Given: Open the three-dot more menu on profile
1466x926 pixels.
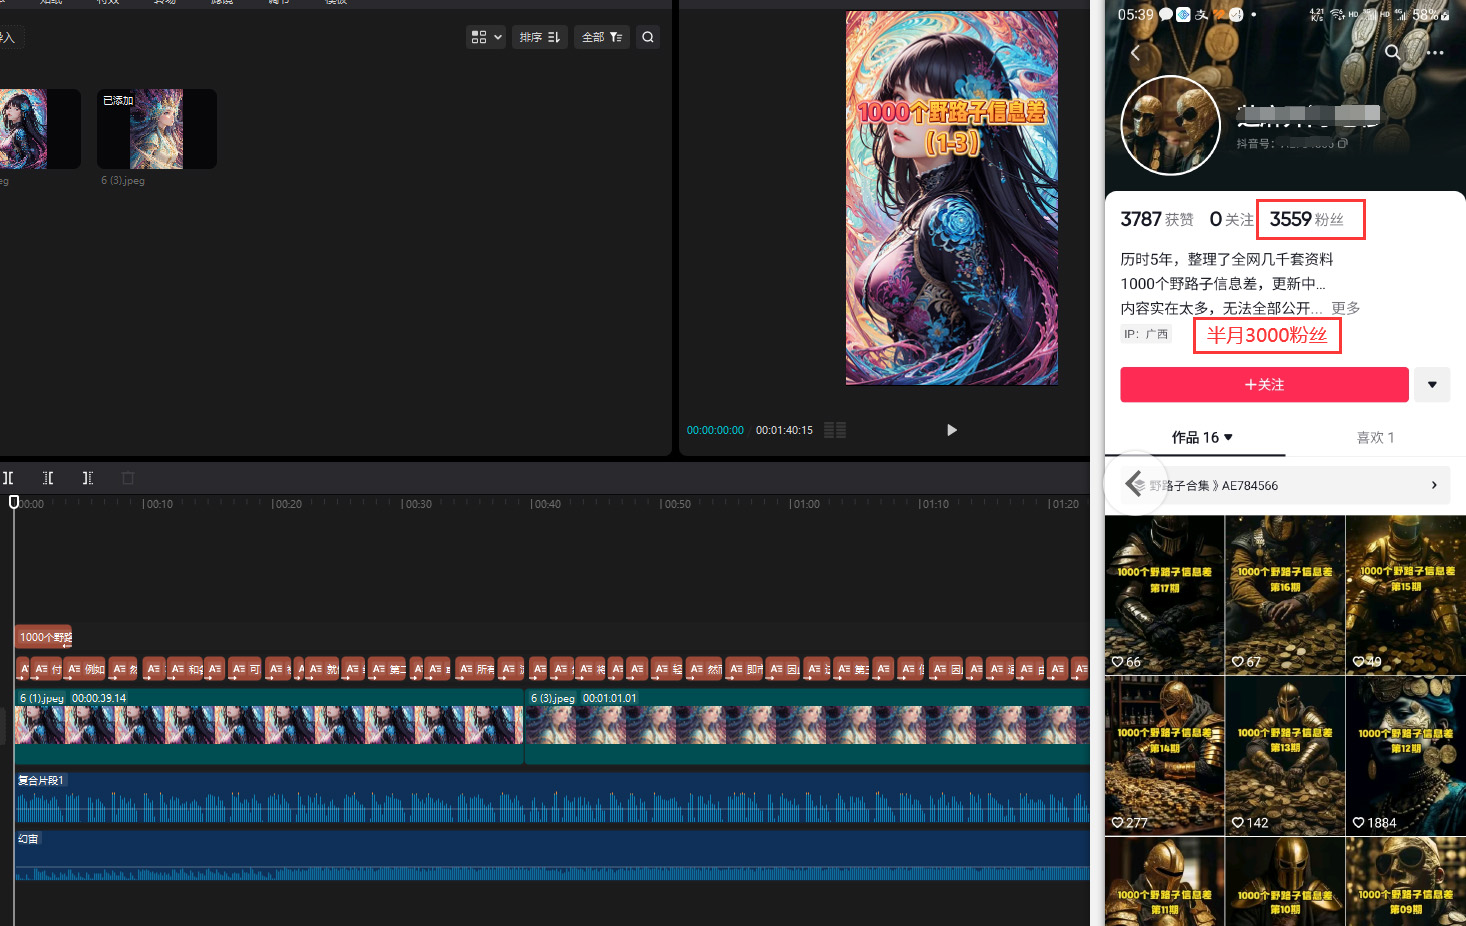Looking at the screenshot, I should (x=1435, y=52).
